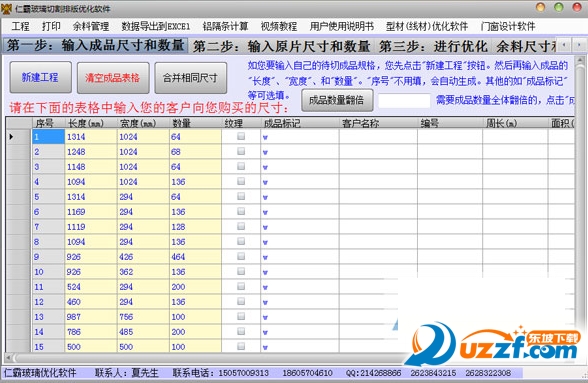Open the 成品标记 dropdown in row 13
The width and height of the screenshot is (588, 383).
pos(265,317)
